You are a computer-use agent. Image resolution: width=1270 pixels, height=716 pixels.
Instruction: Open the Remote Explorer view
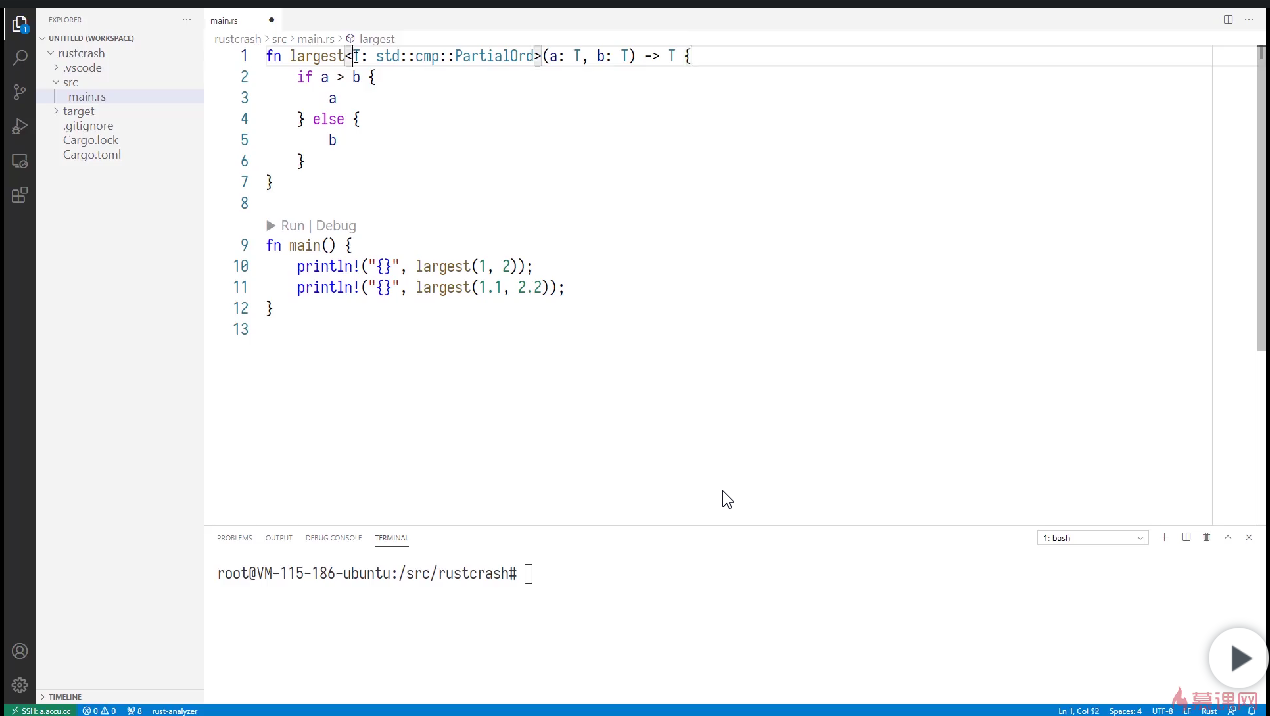click(19, 160)
